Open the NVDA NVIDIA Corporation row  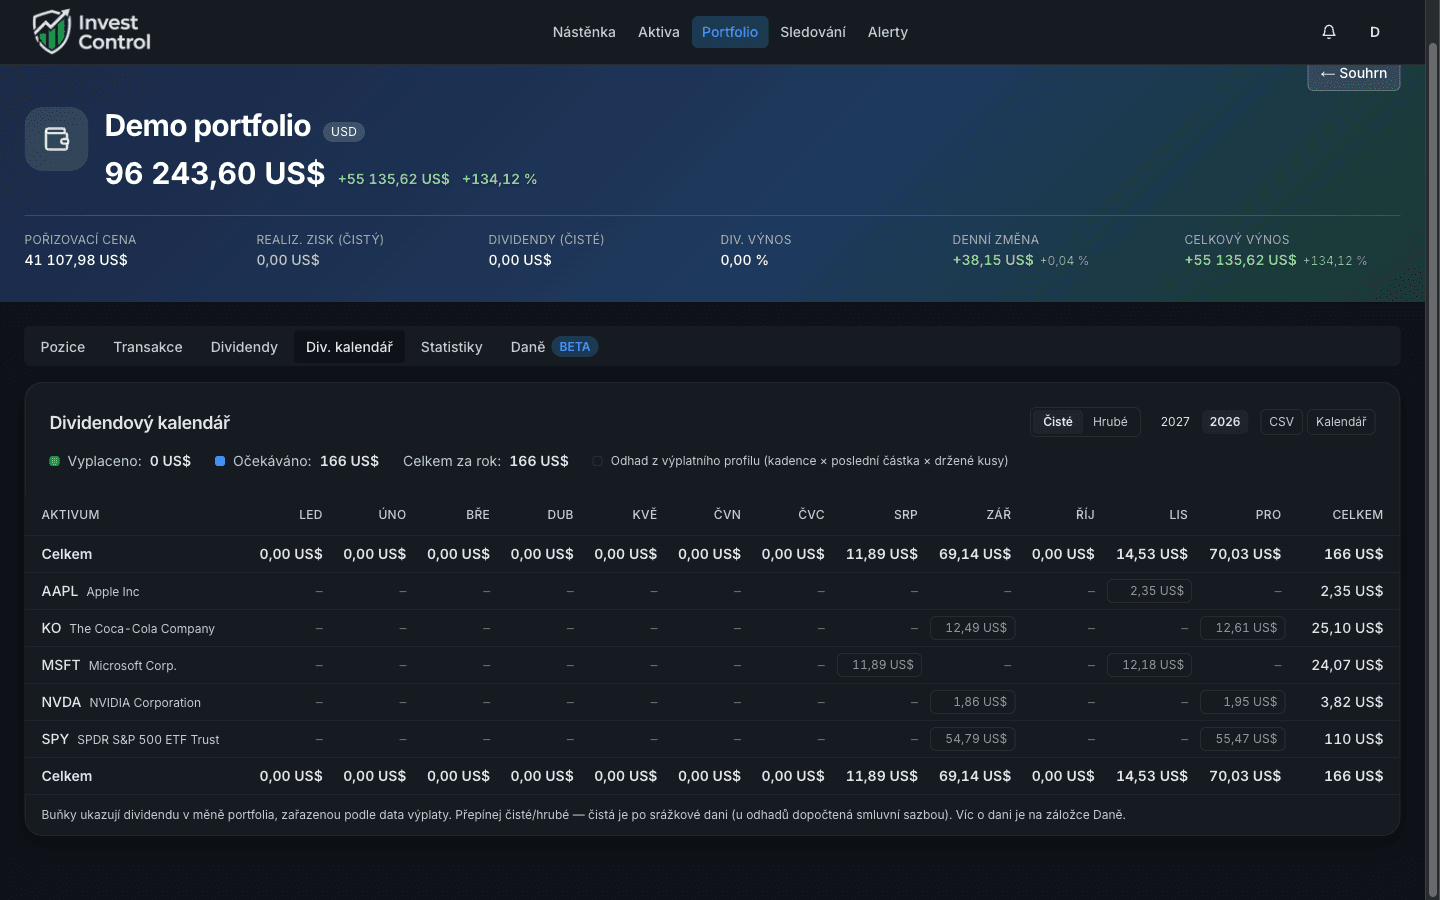pyautogui.click(x=712, y=702)
